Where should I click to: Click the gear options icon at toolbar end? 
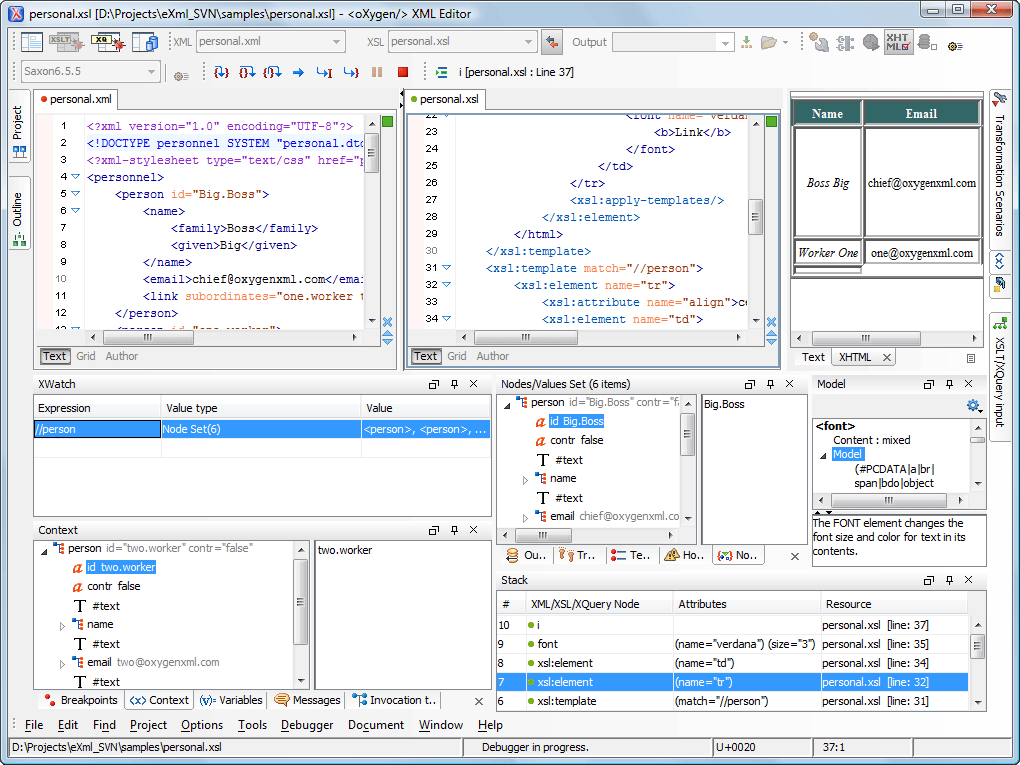[x=955, y=46]
